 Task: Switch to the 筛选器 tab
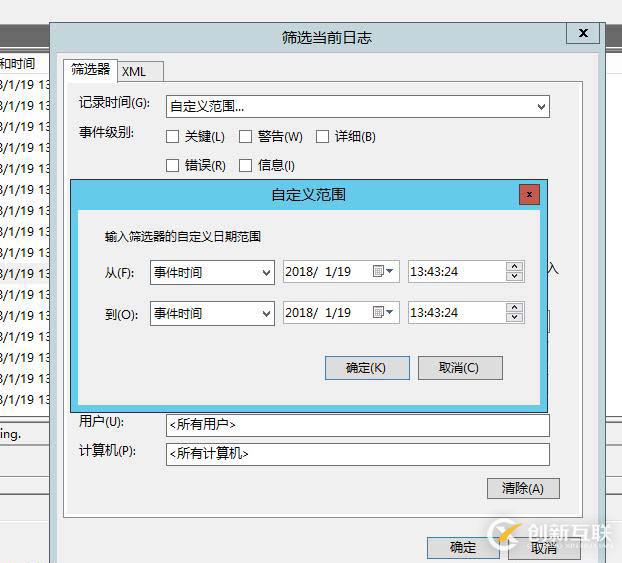91,70
